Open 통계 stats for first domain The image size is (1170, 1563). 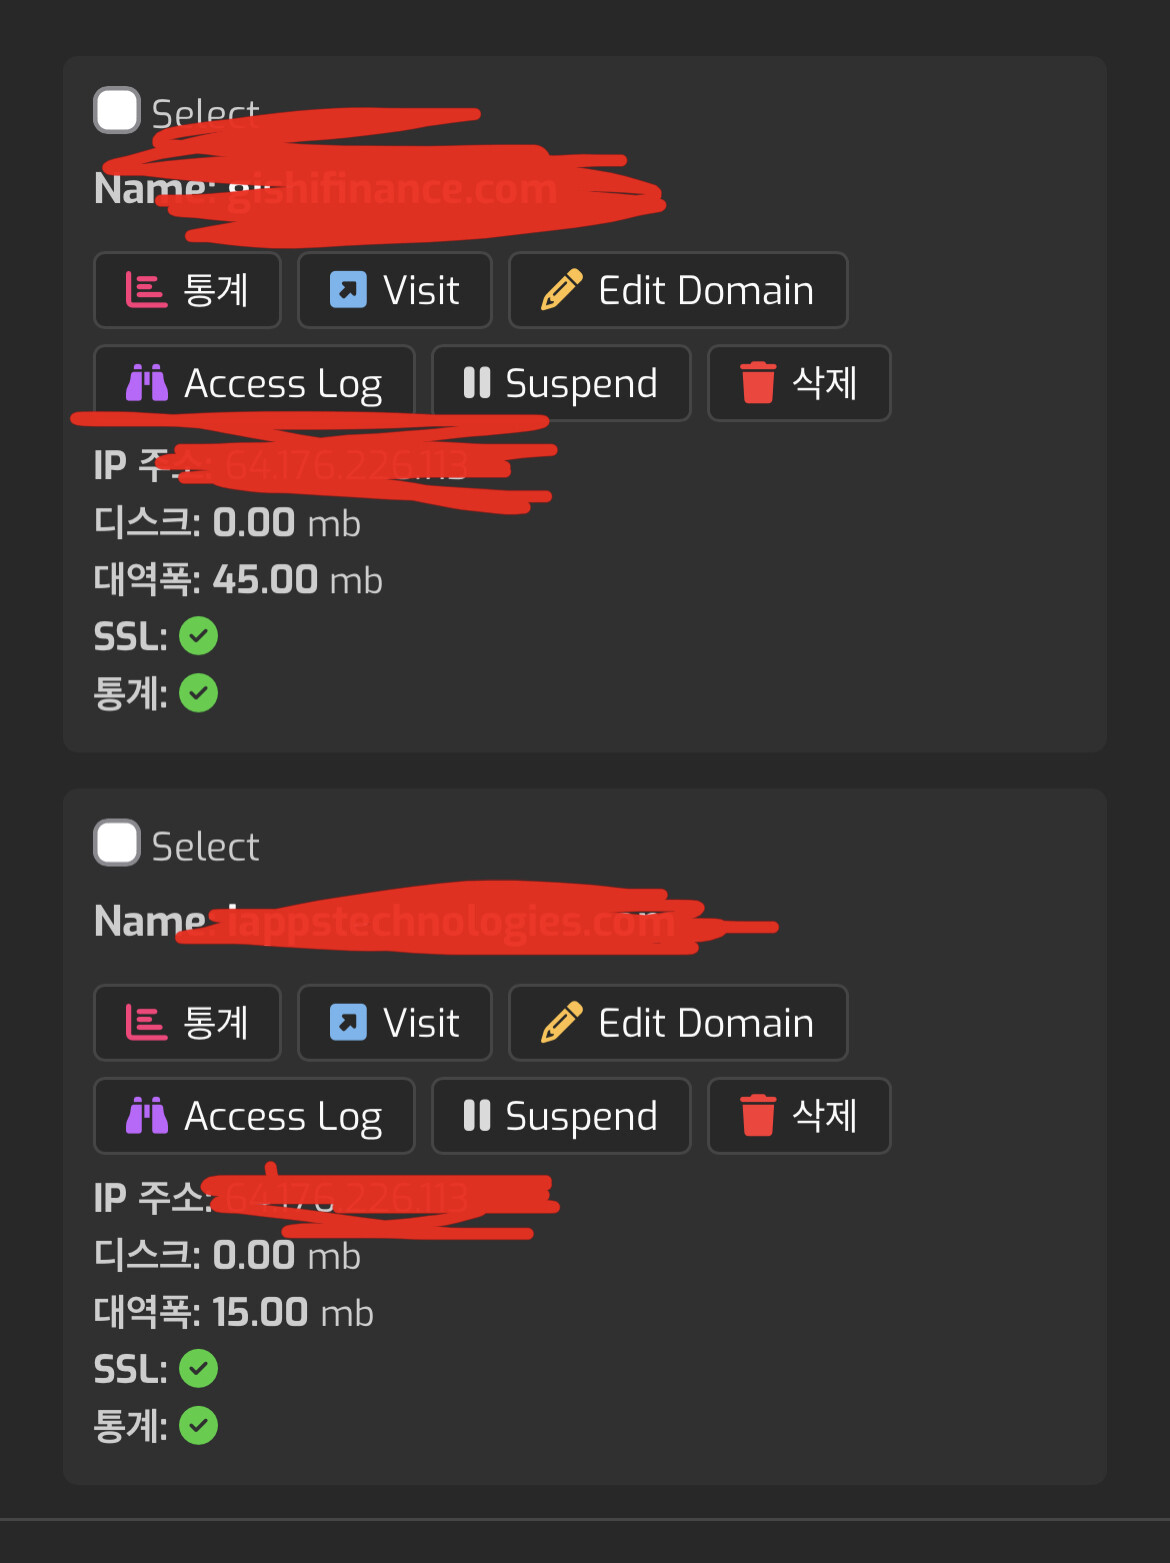point(187,290)
